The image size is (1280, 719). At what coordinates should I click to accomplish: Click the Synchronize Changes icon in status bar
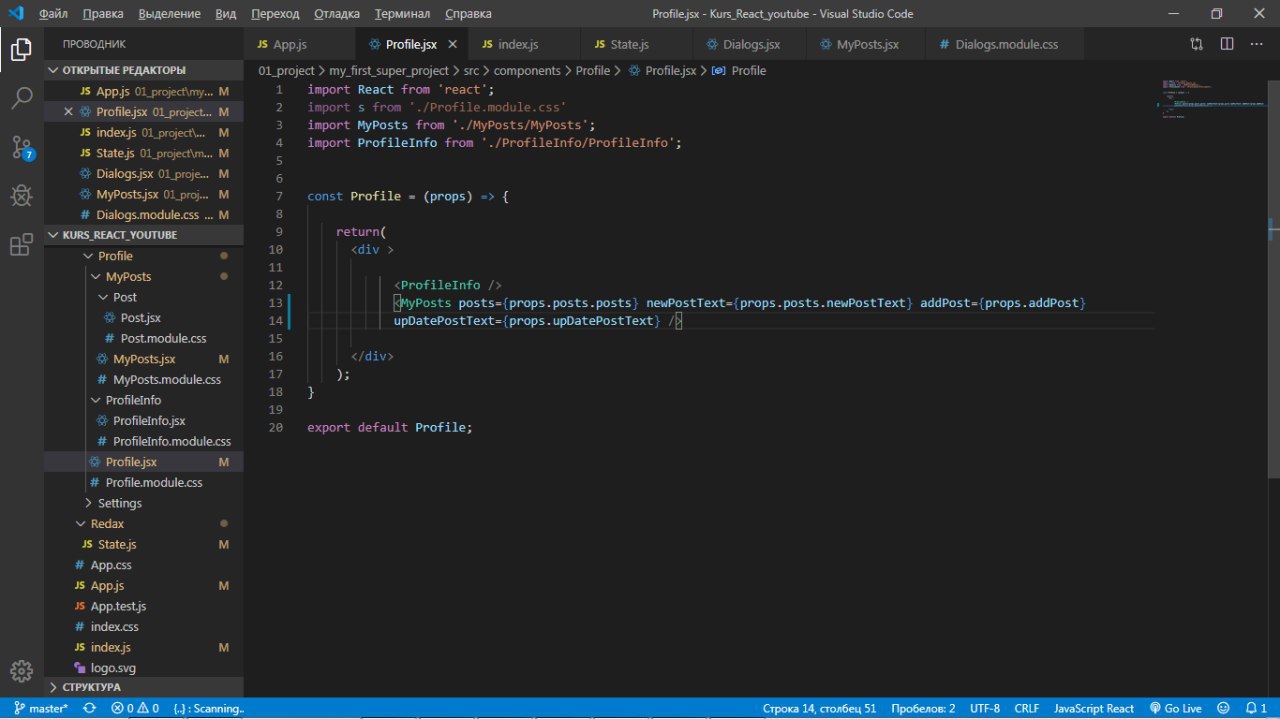tap(90, 708)
